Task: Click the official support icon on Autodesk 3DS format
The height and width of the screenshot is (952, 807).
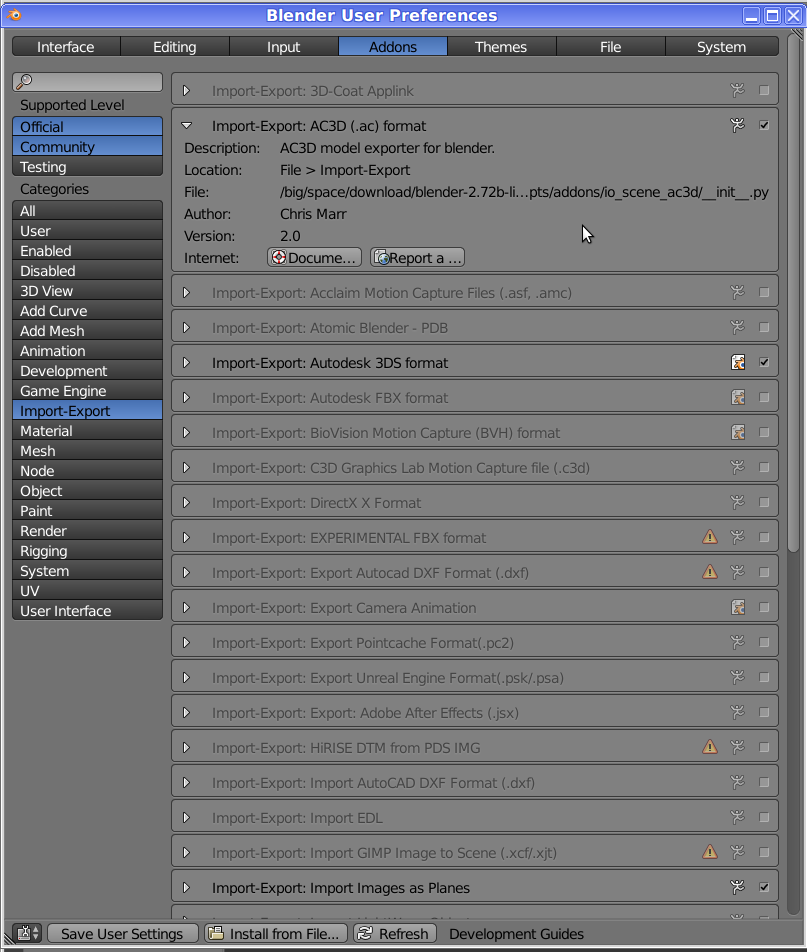Action: pos(738,362)
